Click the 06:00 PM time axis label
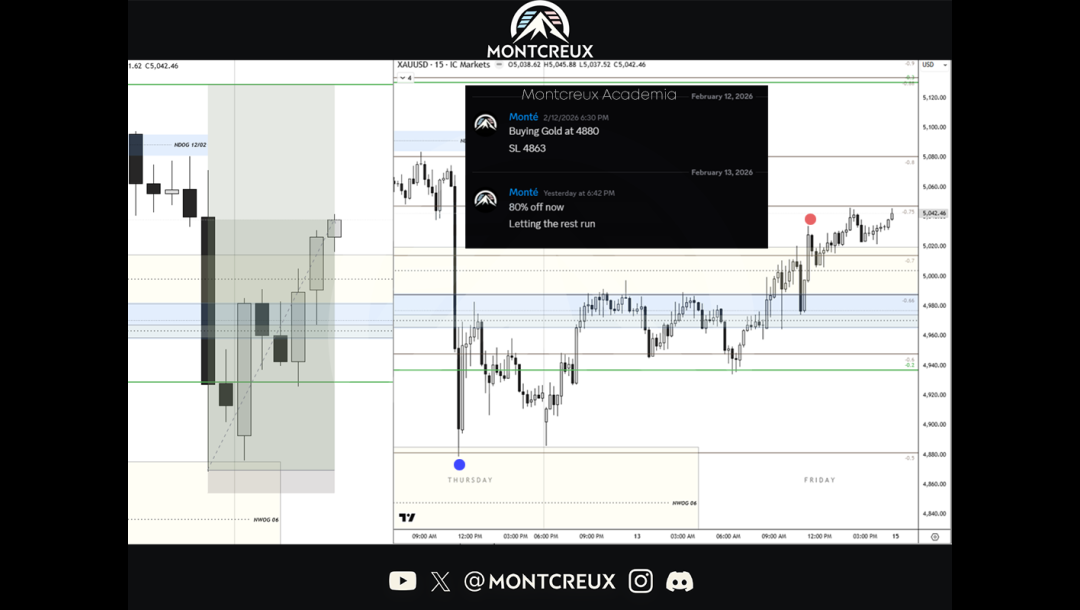Screen dimensions: 1080x610 [546, 536]
